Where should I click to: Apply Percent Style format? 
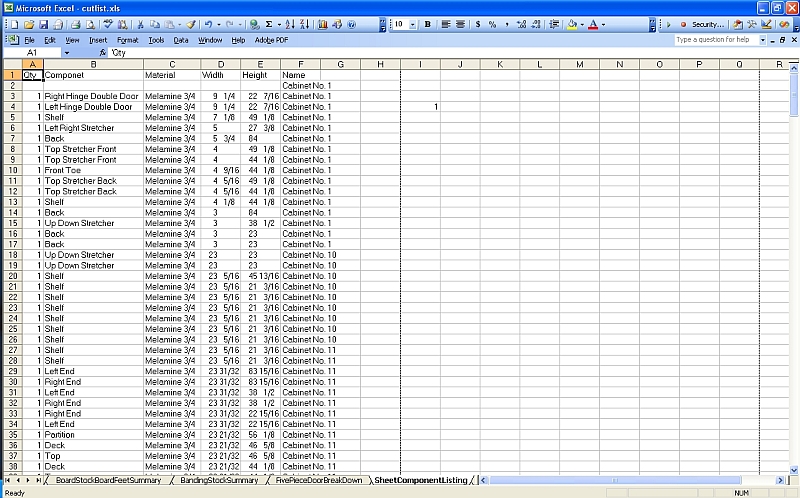(492, 24)
